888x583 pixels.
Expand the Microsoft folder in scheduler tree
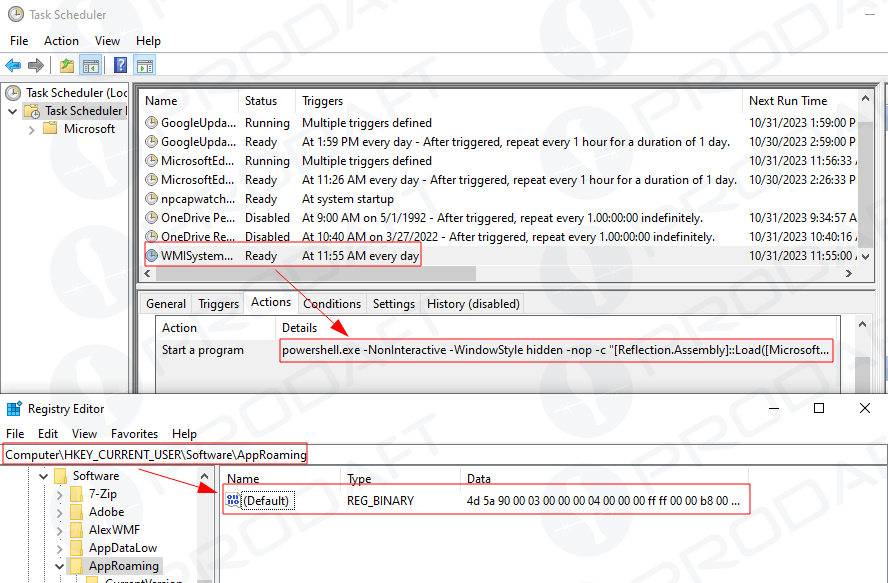click(32, 130)
